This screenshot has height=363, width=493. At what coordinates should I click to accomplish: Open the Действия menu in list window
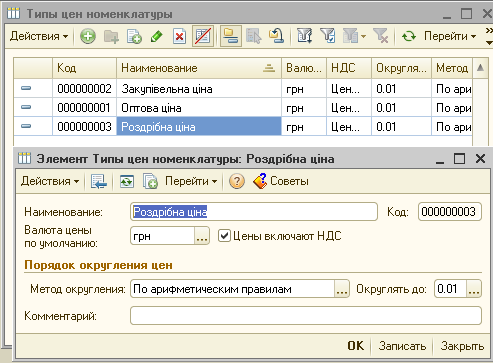[39, 36]
